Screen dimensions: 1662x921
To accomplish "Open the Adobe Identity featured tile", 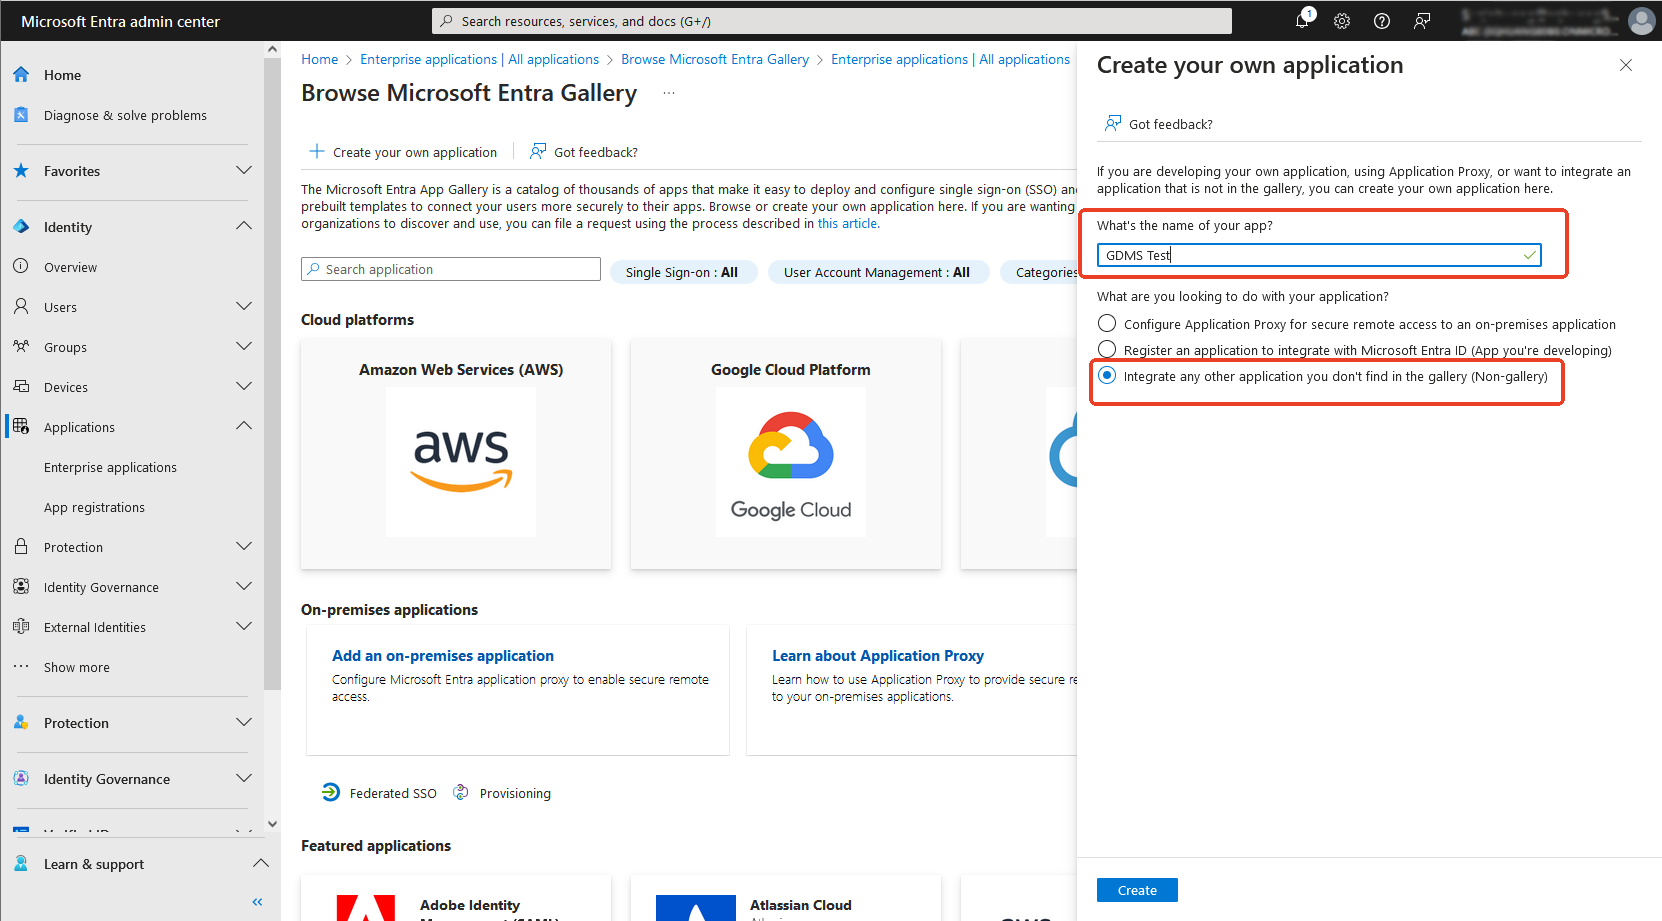I will point(456,898).
